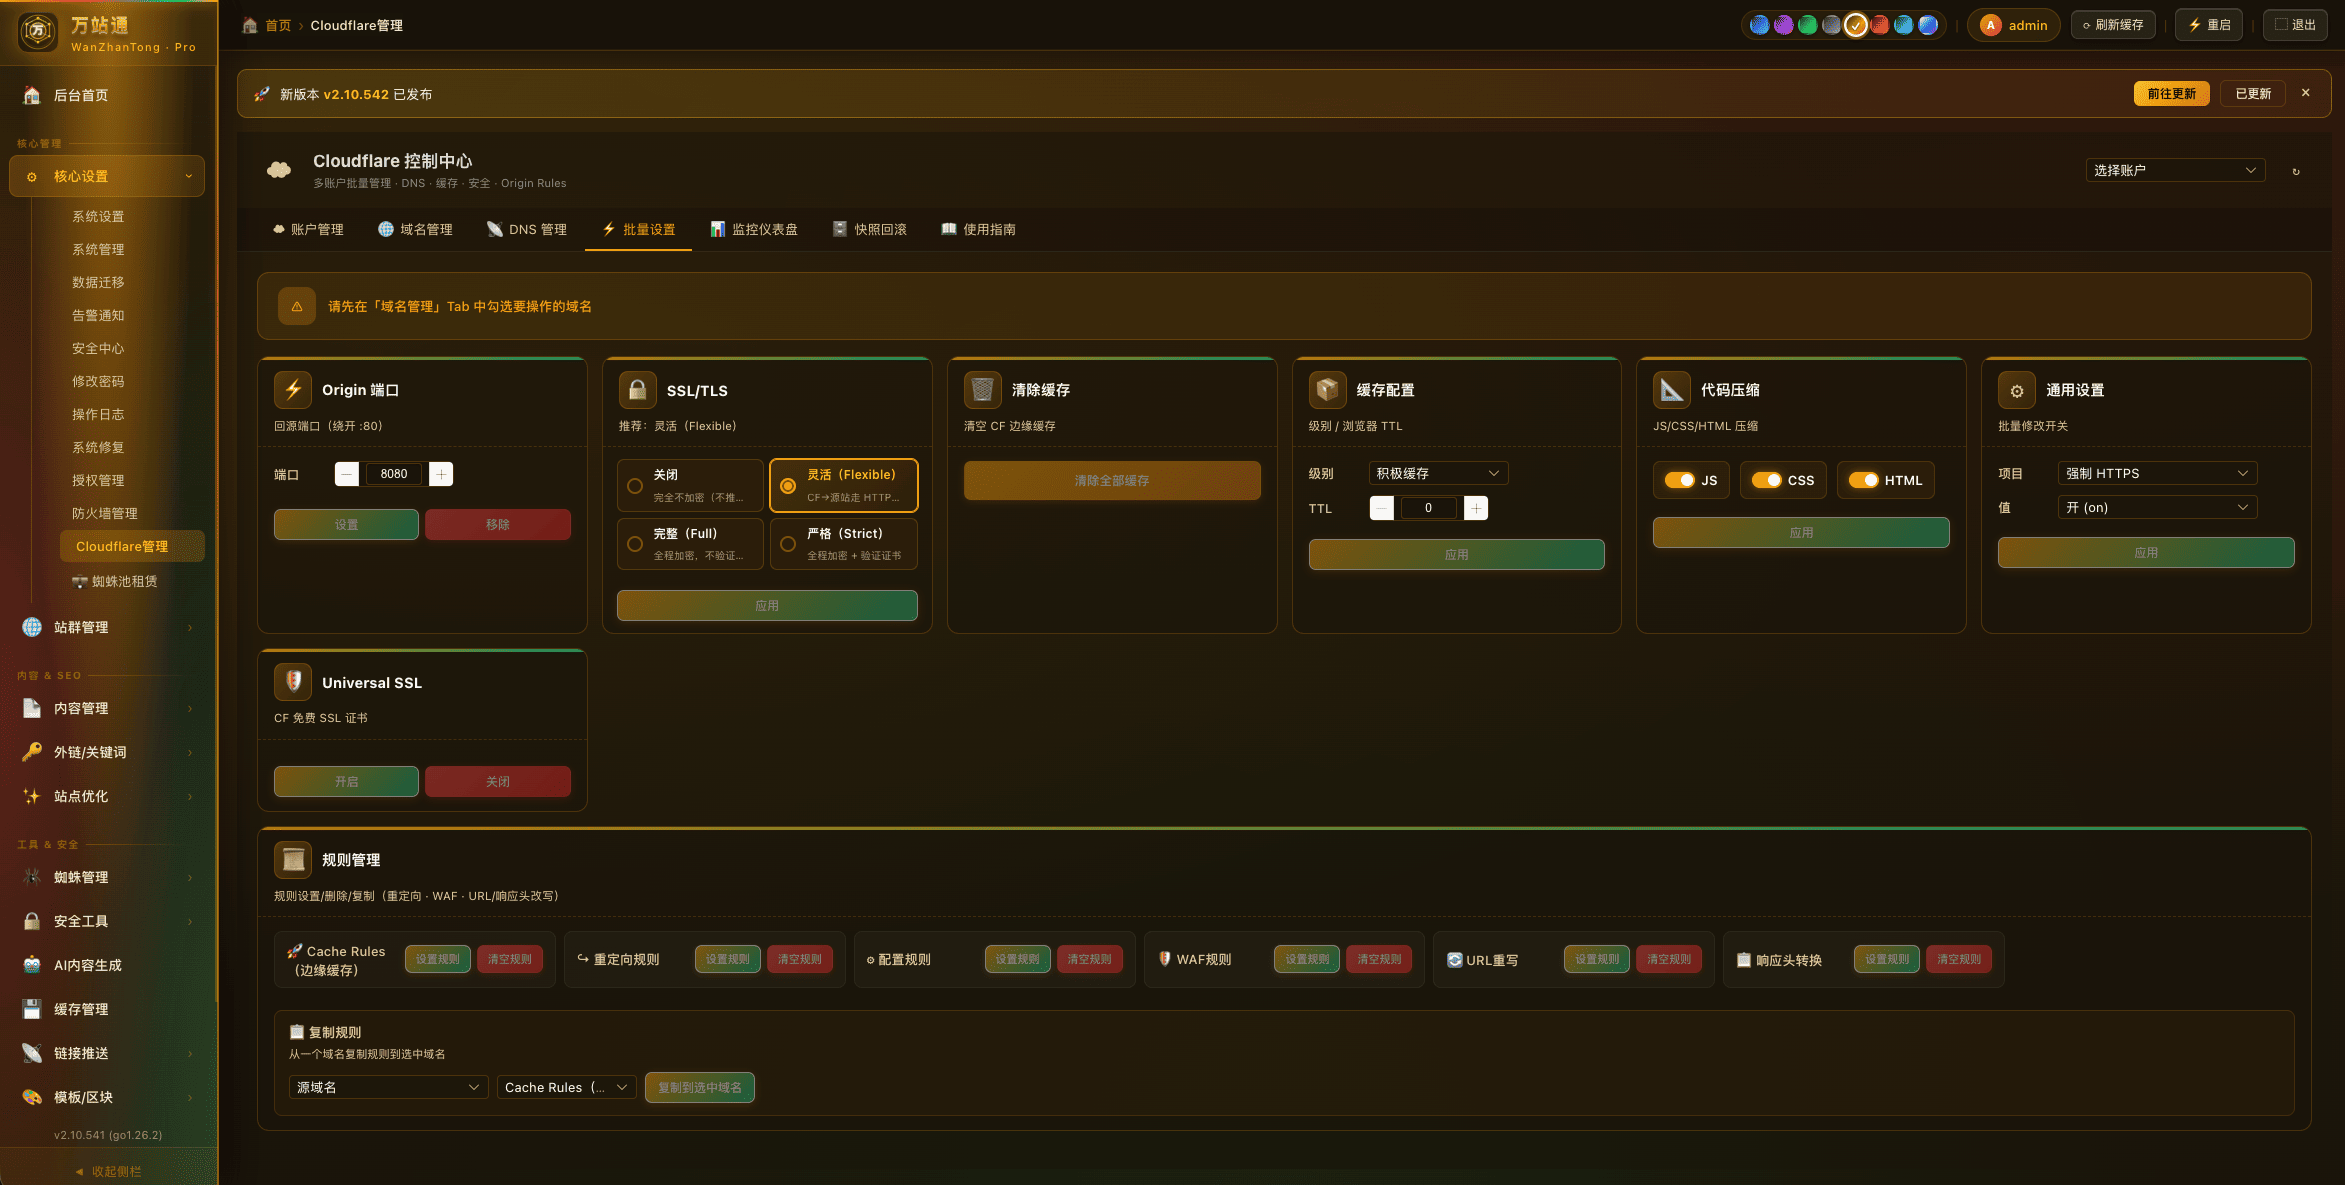Click the 代码压缩 set-square icon
The image size is (2345, 1185).
[1671, 390]
